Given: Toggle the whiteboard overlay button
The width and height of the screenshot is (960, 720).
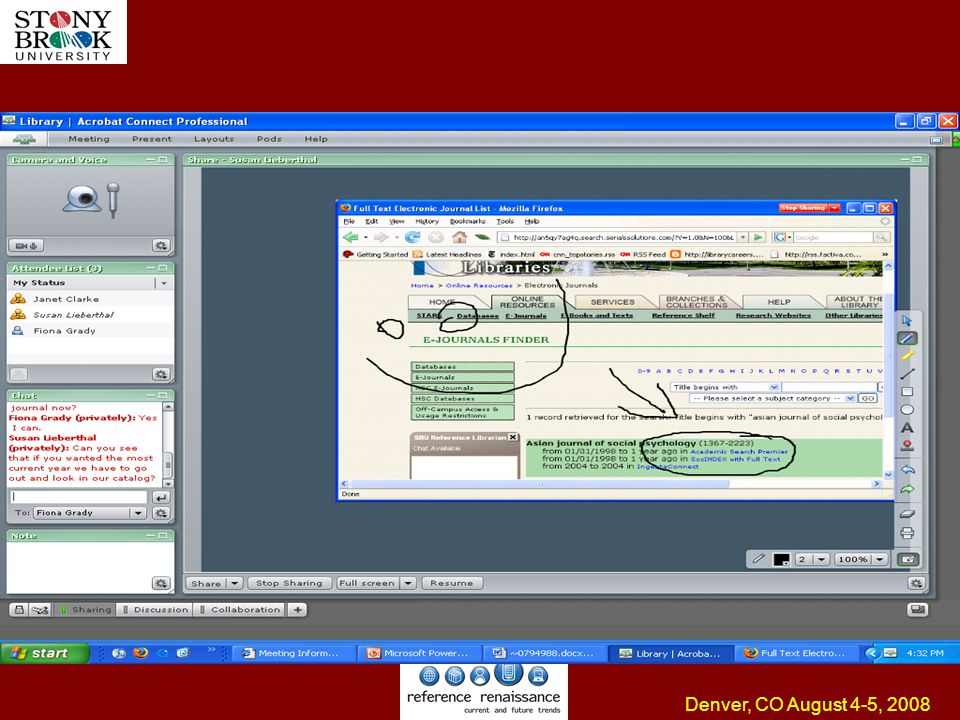Looking at the screenshot, I should (x=907, y=559).
